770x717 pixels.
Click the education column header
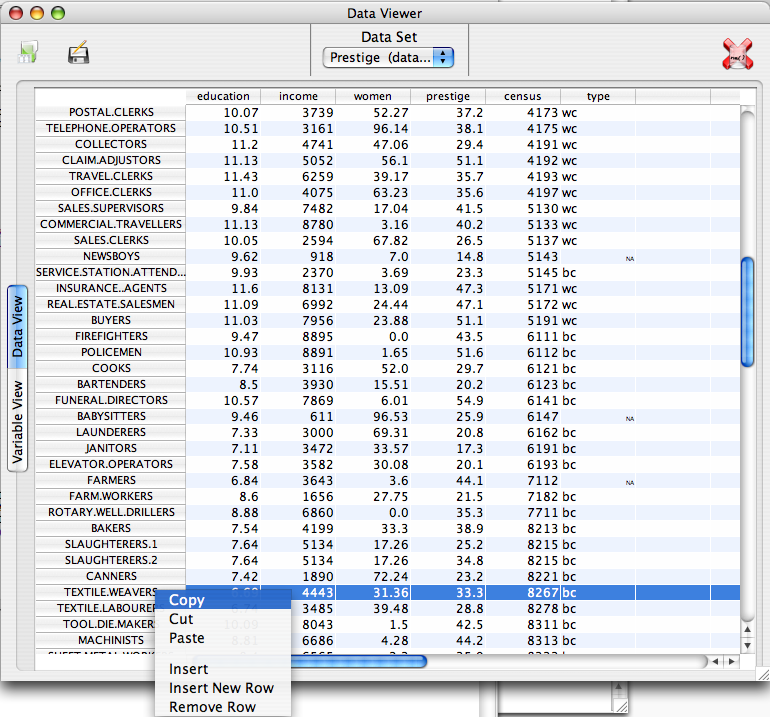(x=222, y=96)
